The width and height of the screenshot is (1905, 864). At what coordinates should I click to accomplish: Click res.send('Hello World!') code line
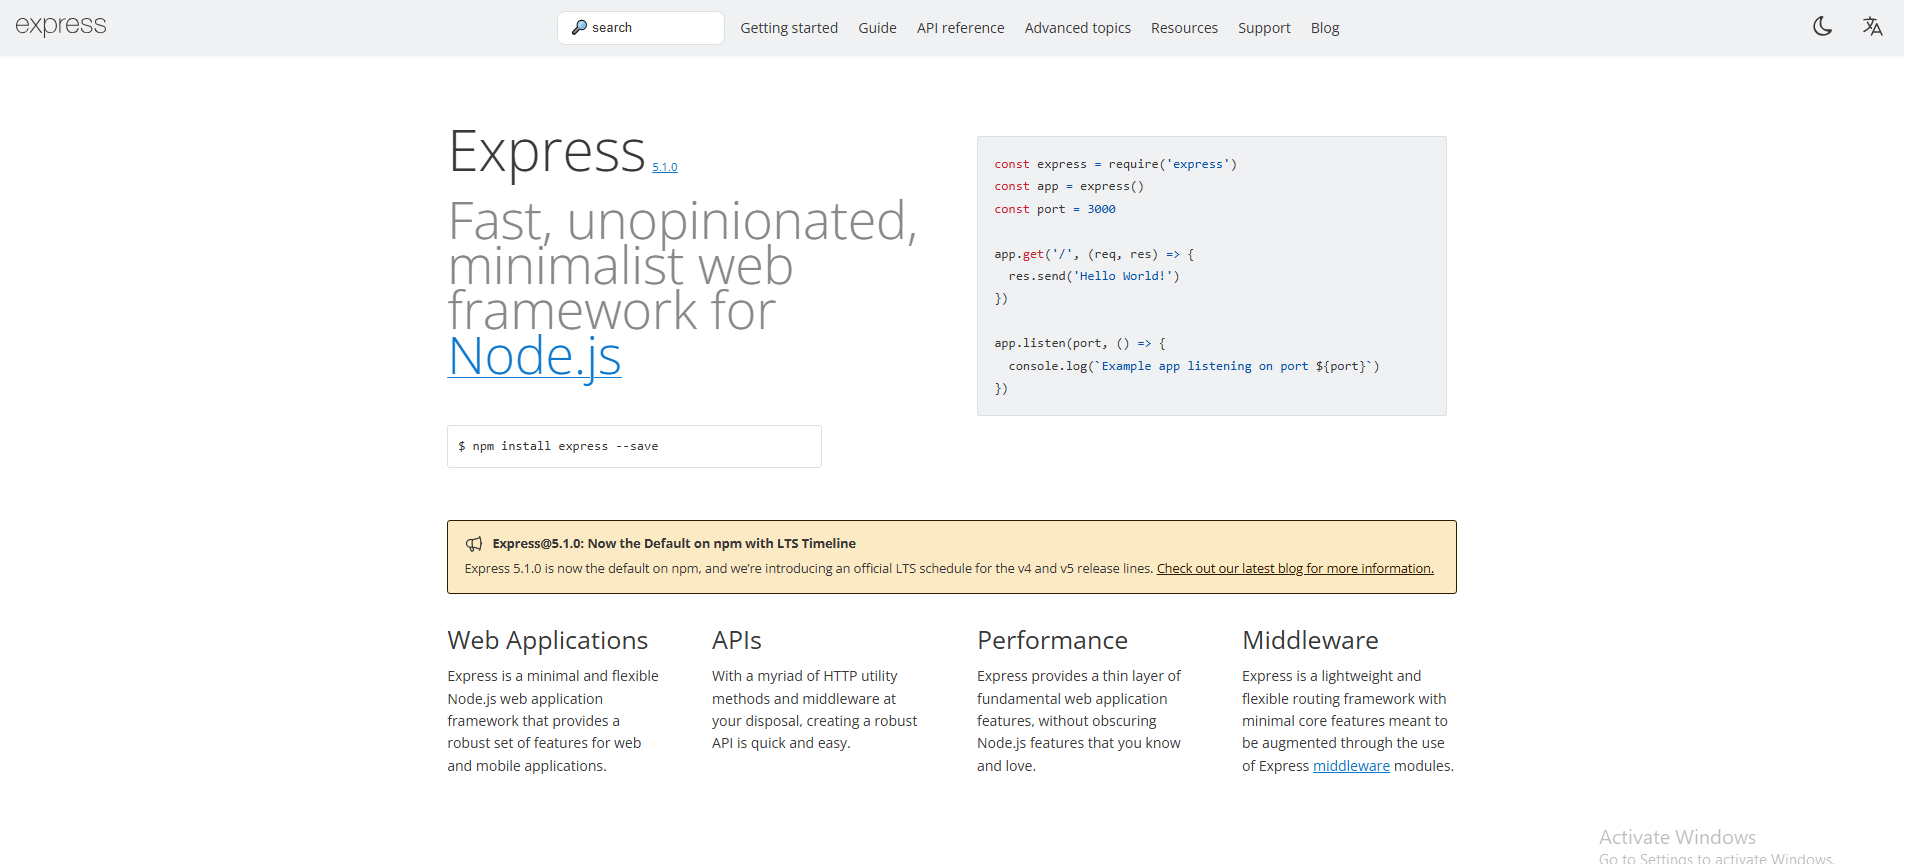coord(1094,276)
